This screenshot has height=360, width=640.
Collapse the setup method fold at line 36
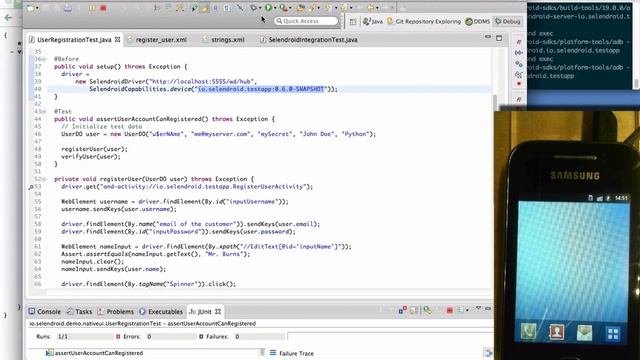(x=44, y=59)
